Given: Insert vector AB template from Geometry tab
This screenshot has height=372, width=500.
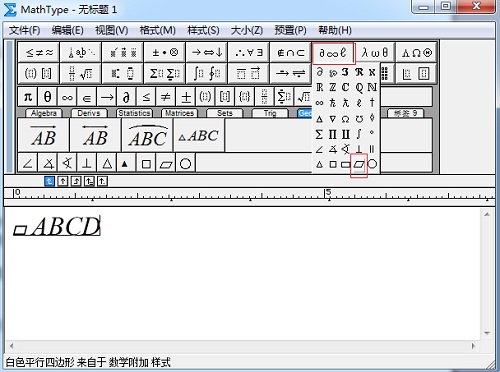Looking at the screenshot, I should point(44,135).
